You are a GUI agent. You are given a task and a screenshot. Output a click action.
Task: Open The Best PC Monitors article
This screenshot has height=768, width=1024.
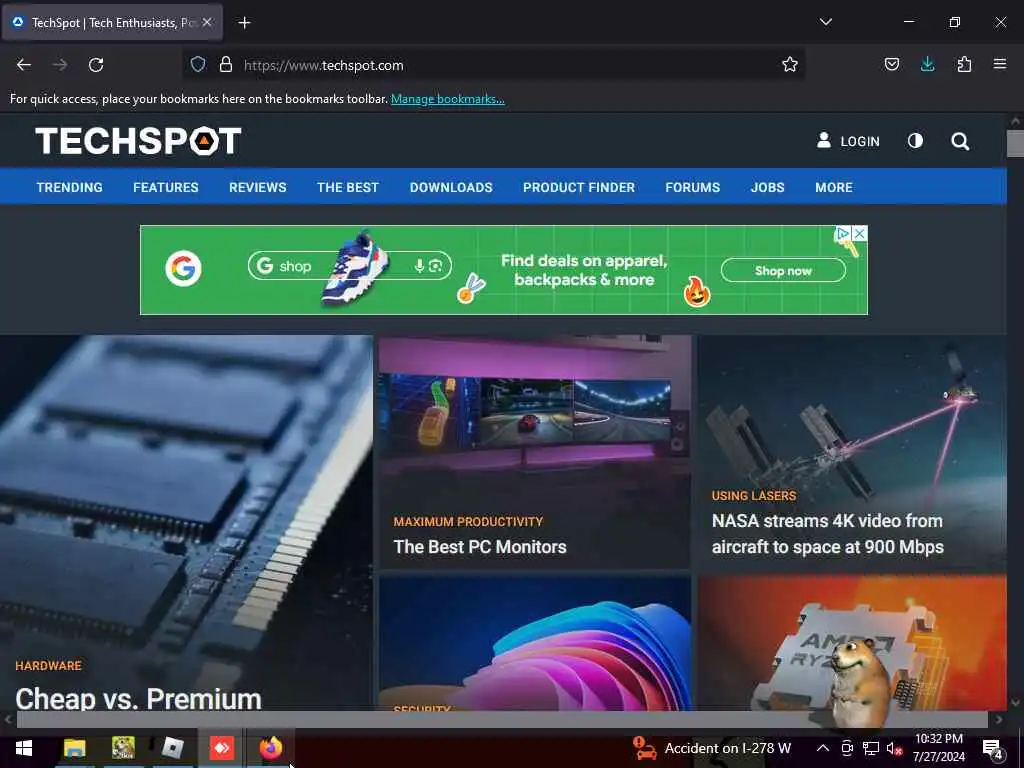point(479,547)
